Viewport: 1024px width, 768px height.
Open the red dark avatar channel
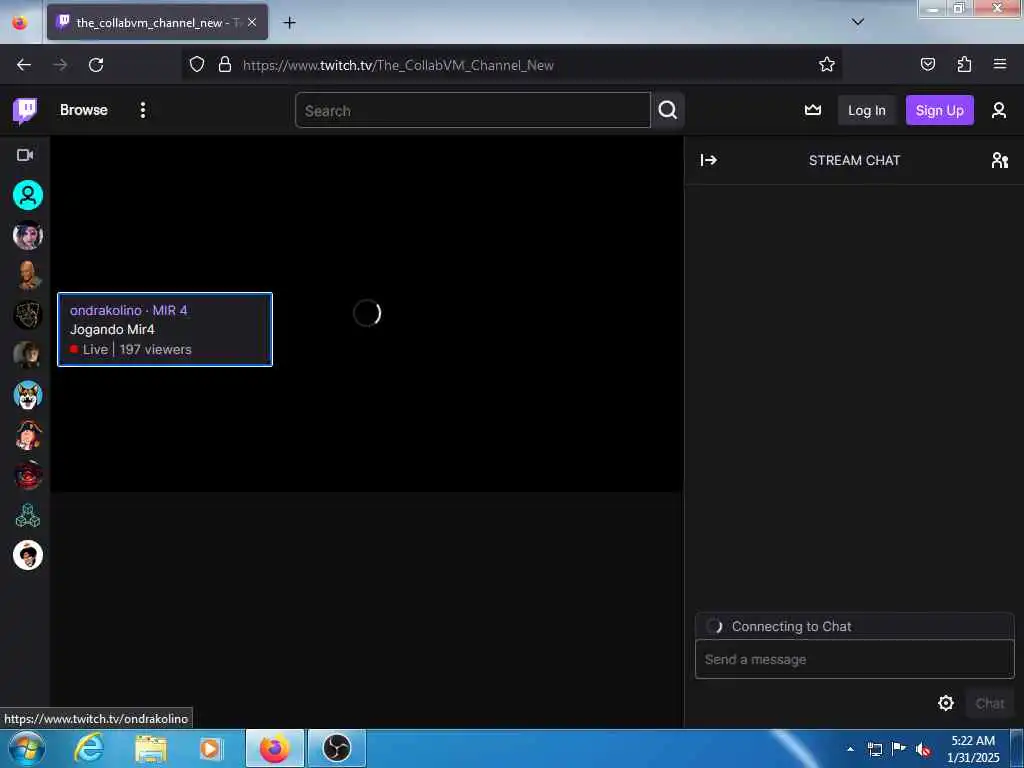pyautogui.click(x=28, y=475)
